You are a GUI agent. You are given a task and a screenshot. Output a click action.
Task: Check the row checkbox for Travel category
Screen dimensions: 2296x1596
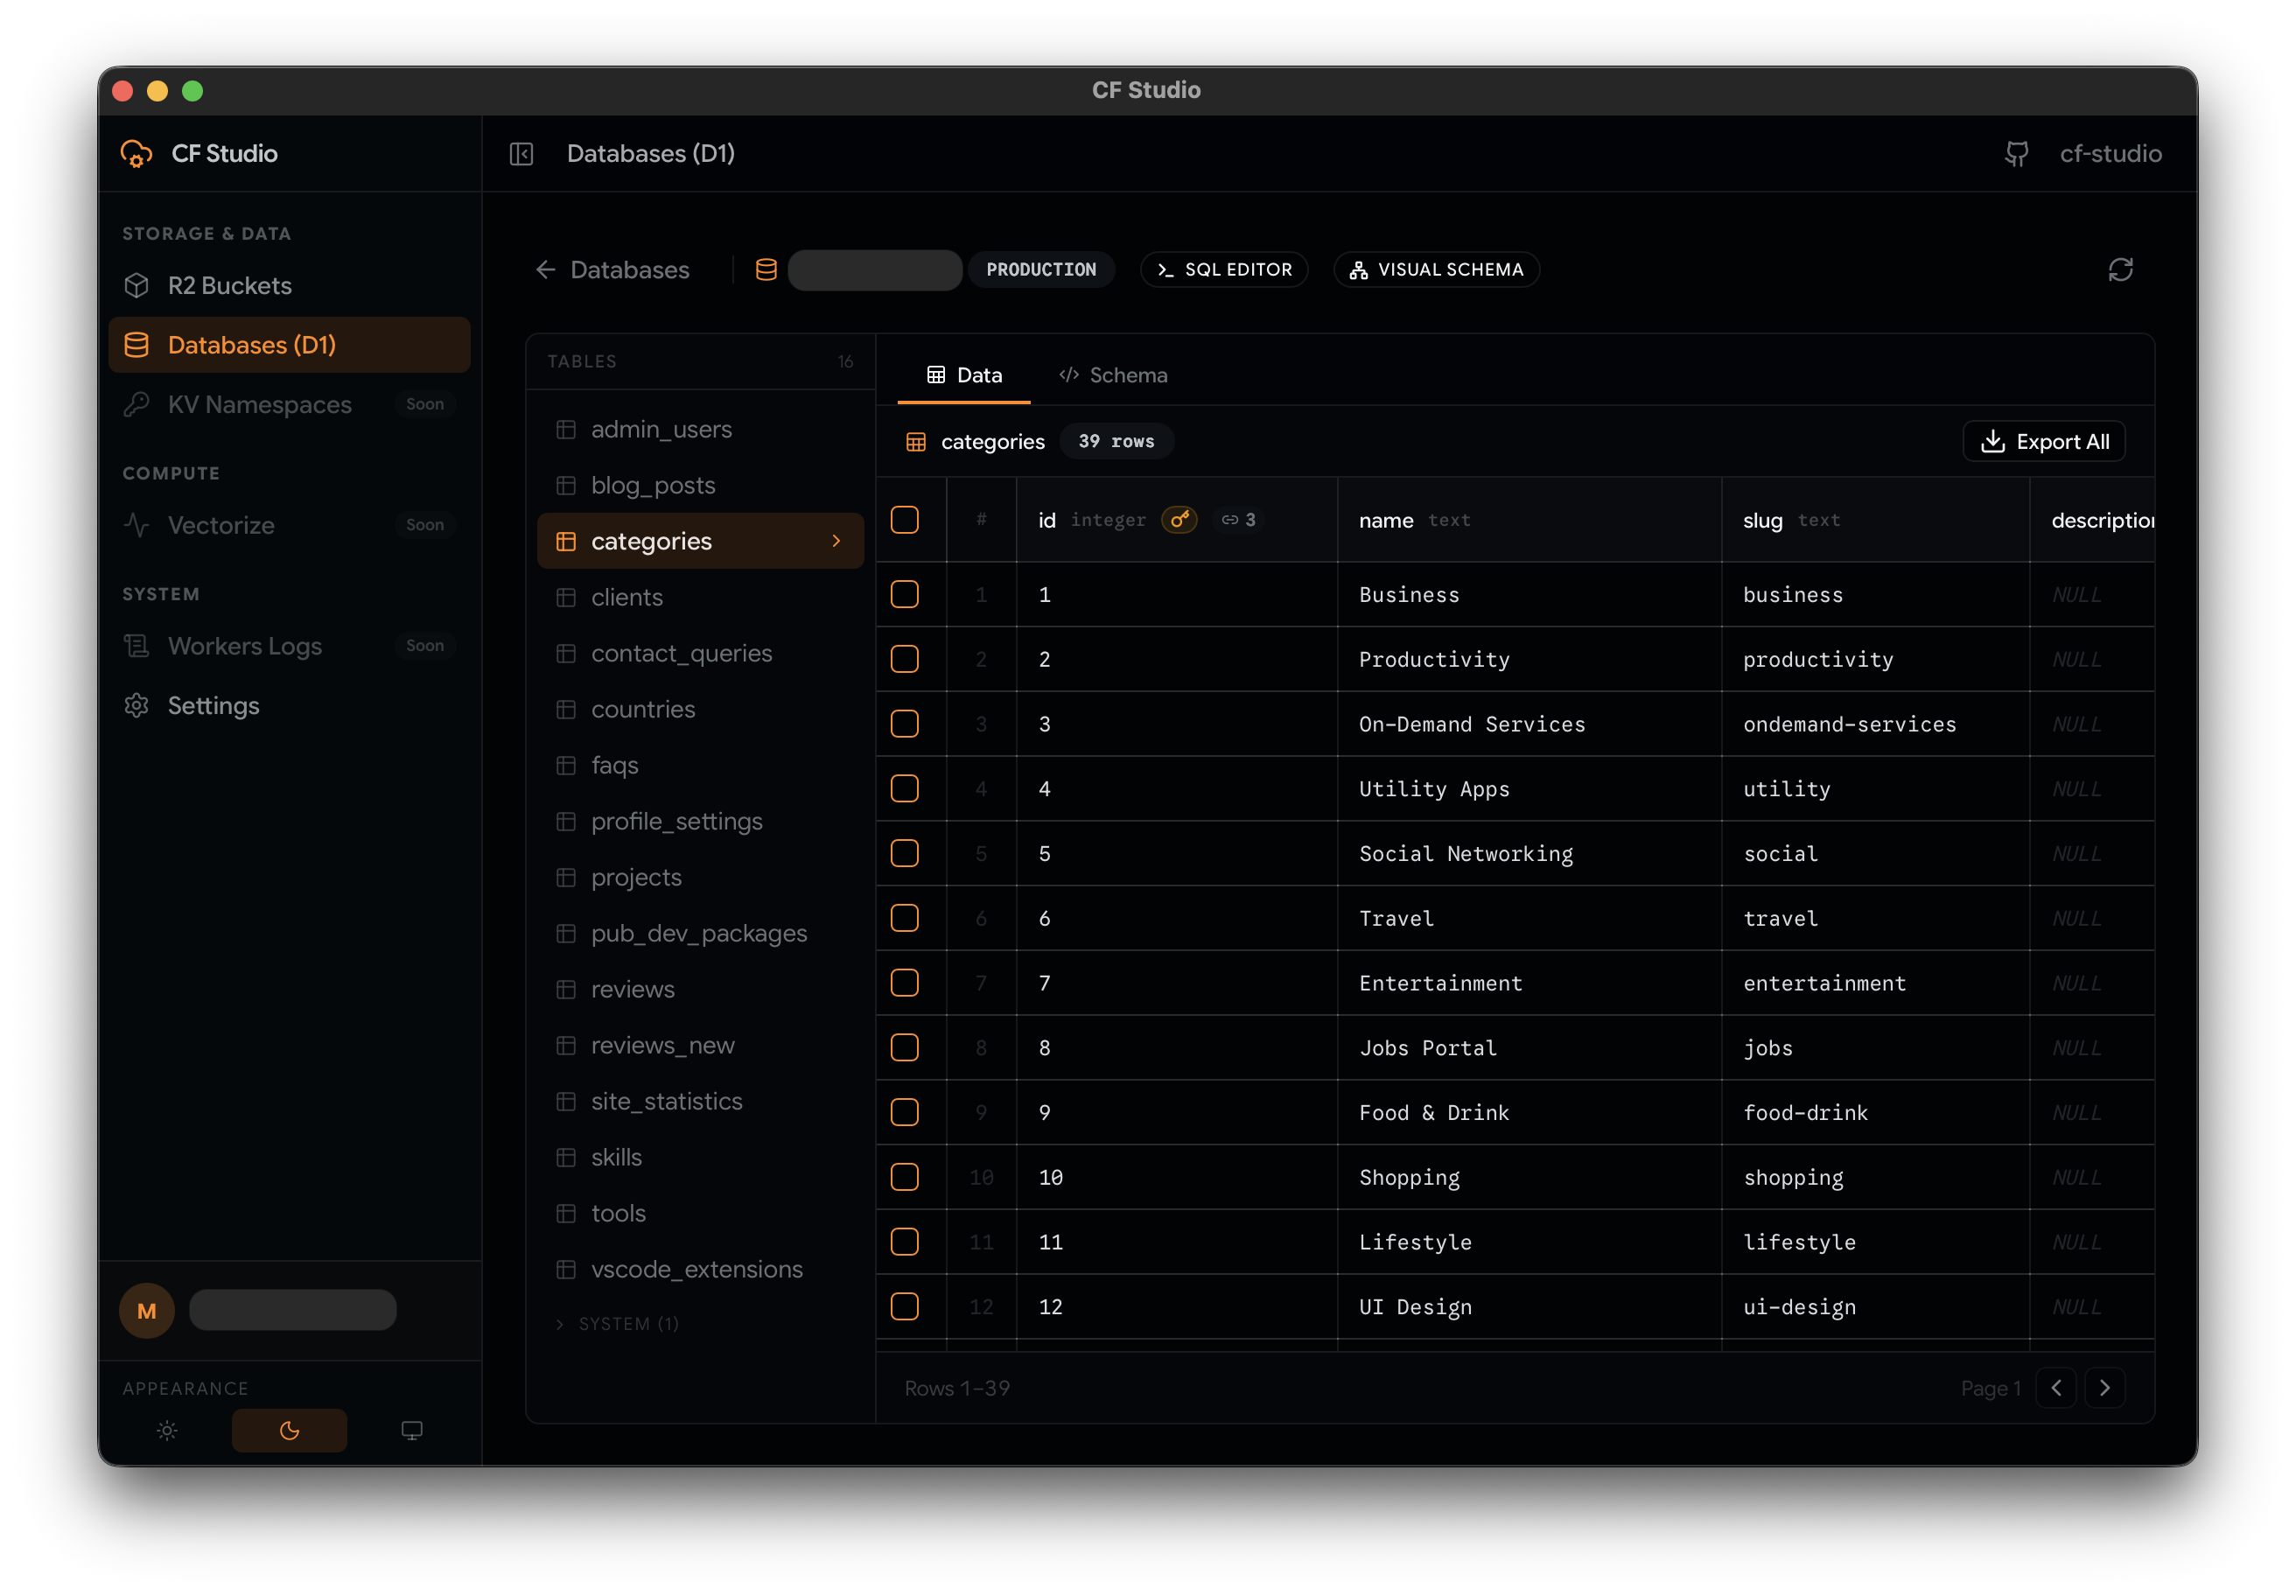[x=905, y=918]
